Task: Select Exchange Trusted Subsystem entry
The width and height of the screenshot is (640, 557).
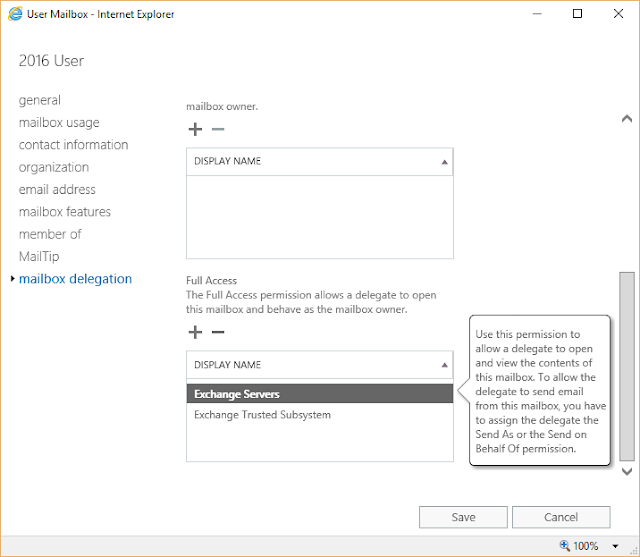Action: (320, 415)
